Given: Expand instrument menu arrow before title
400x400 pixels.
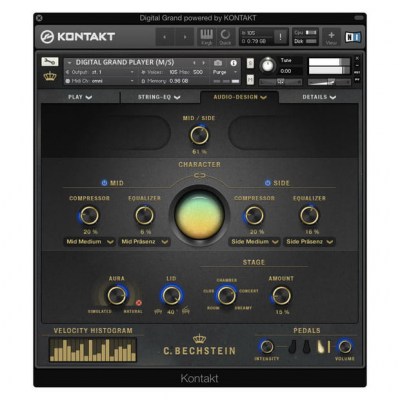Looking at the screenshot, I should click(x=69, y=63).
